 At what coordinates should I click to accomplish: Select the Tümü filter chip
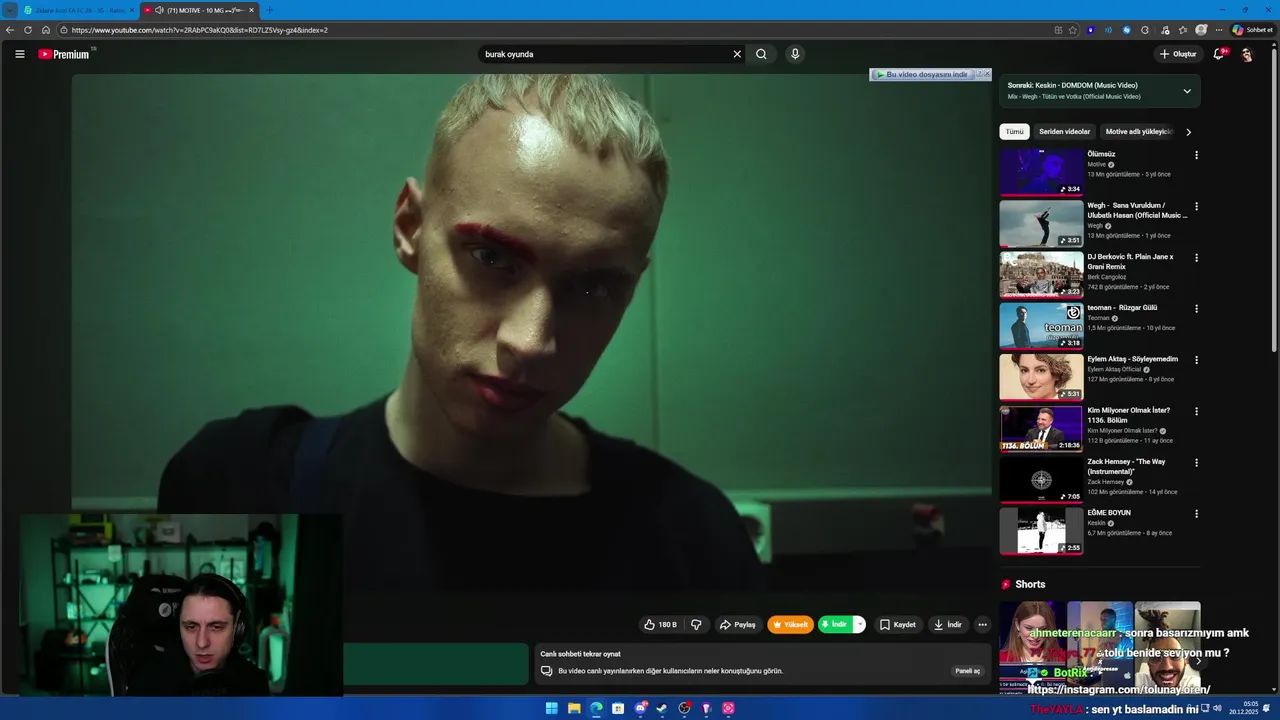(1014, 132)
